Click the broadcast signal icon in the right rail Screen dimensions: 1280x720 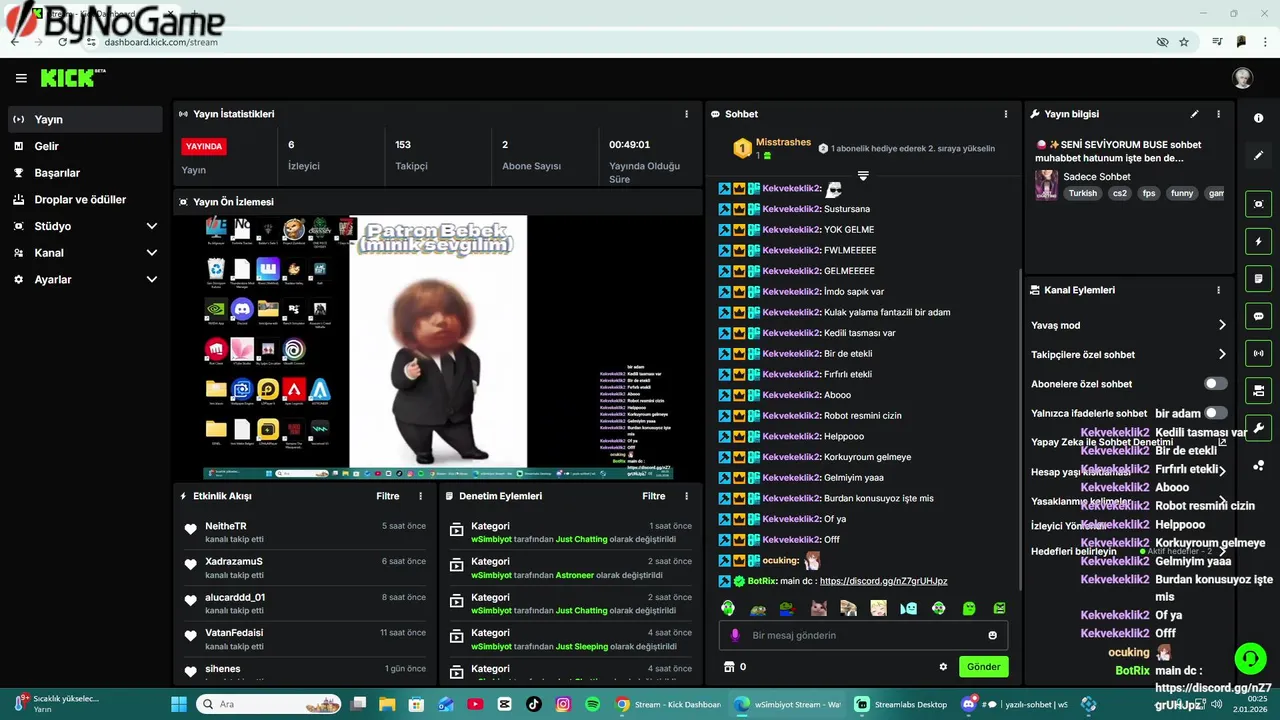[1258, 353]
